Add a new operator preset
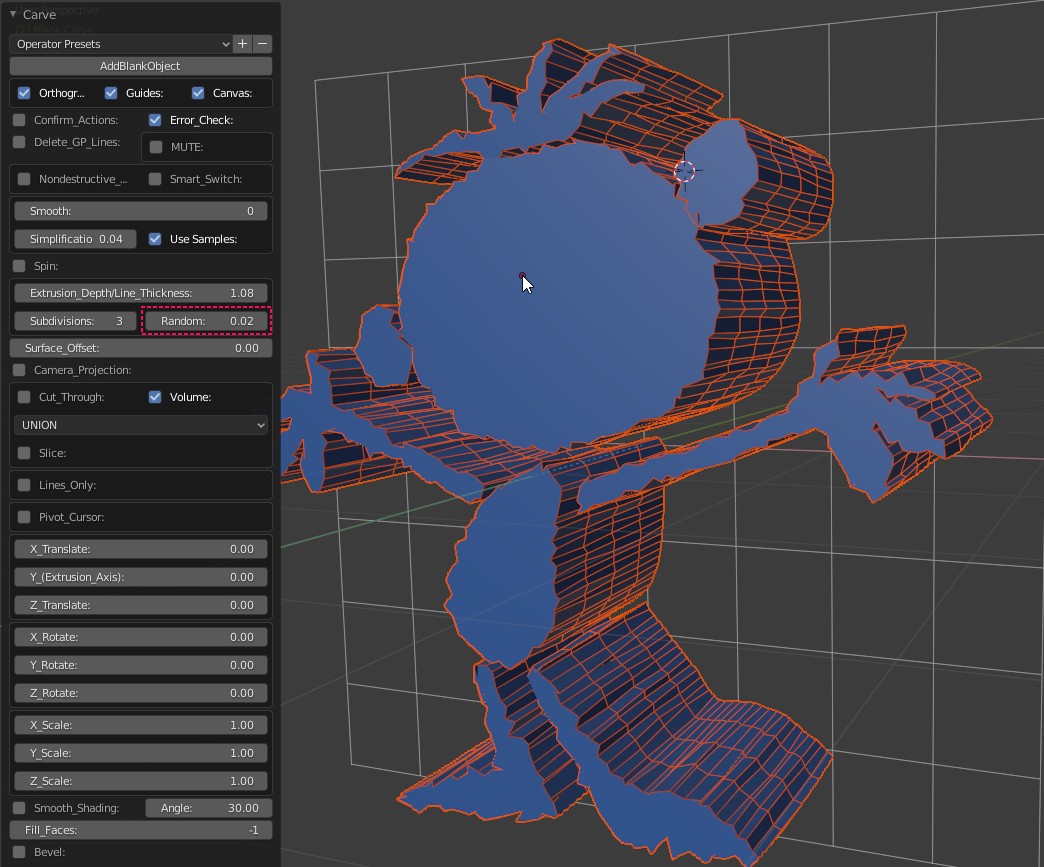This screenshot has width=1044, height=867. tap(242, 44)
